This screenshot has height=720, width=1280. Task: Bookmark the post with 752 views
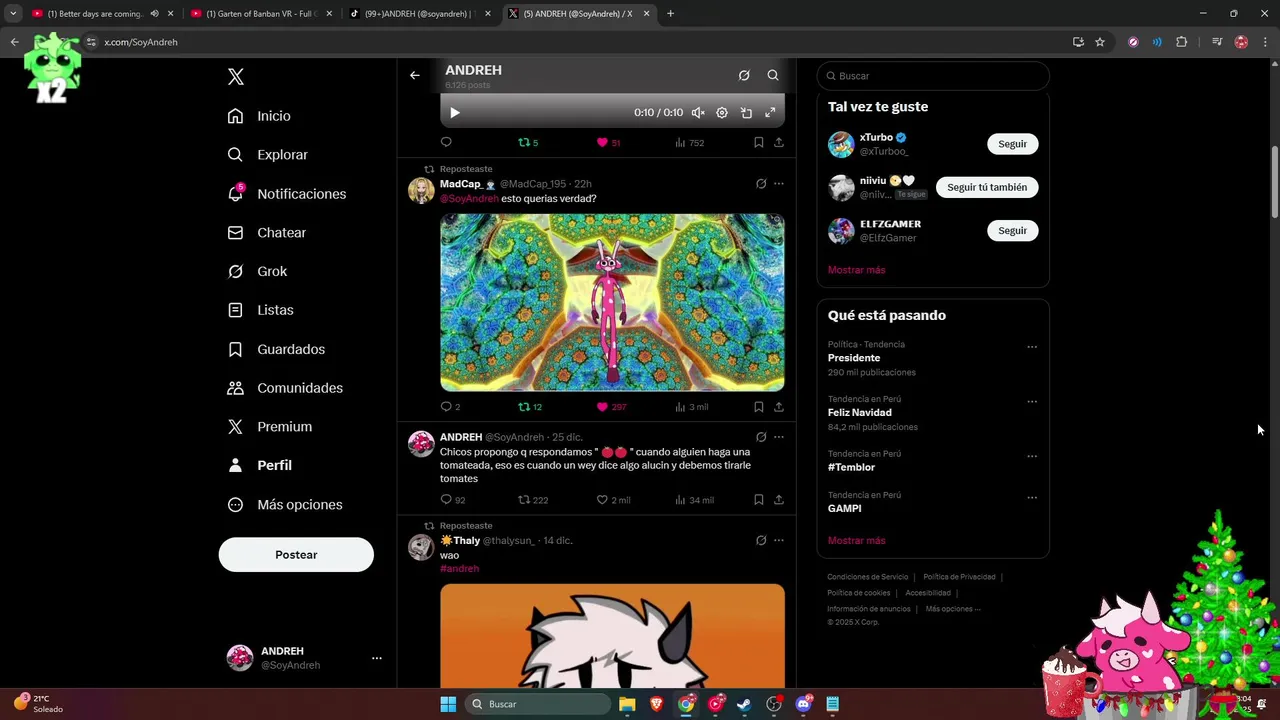(759, 143)
